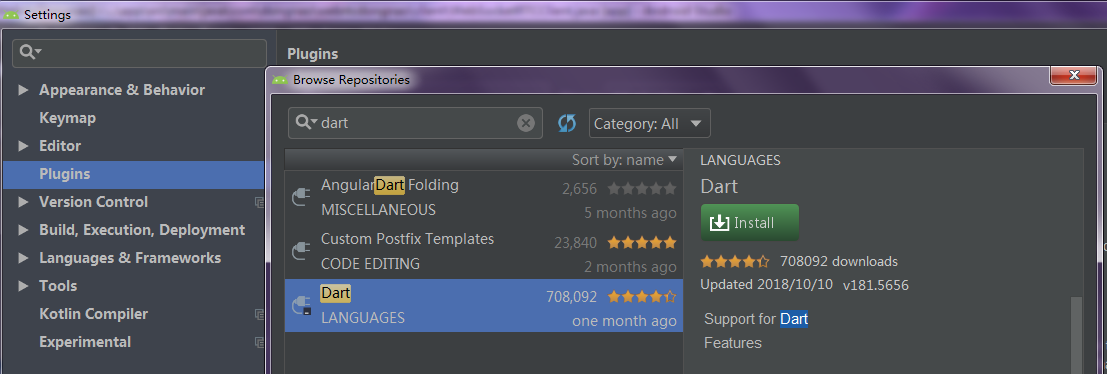This screenshot has height=374, width=1107.
Task: Expand Build, Execution, Deployment section
Action: click(x=23, y=230)
